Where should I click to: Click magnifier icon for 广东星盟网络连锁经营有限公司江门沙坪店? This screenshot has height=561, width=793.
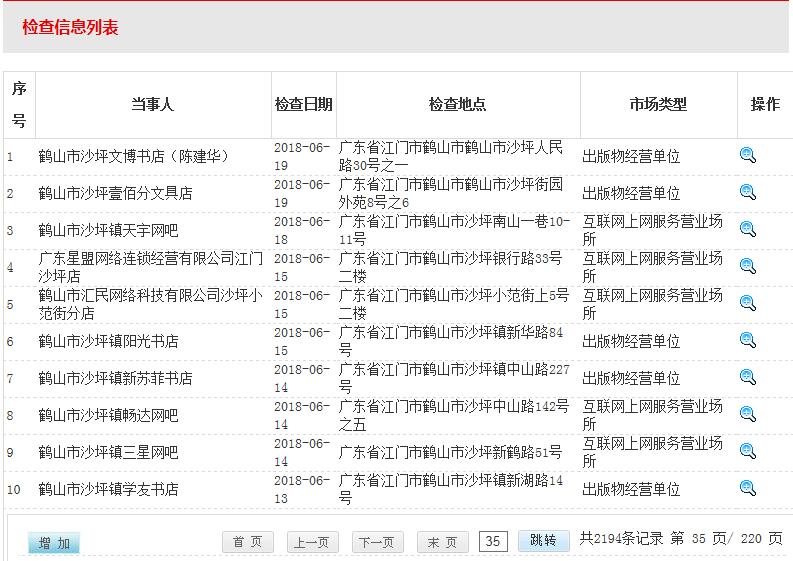[747, 266]
